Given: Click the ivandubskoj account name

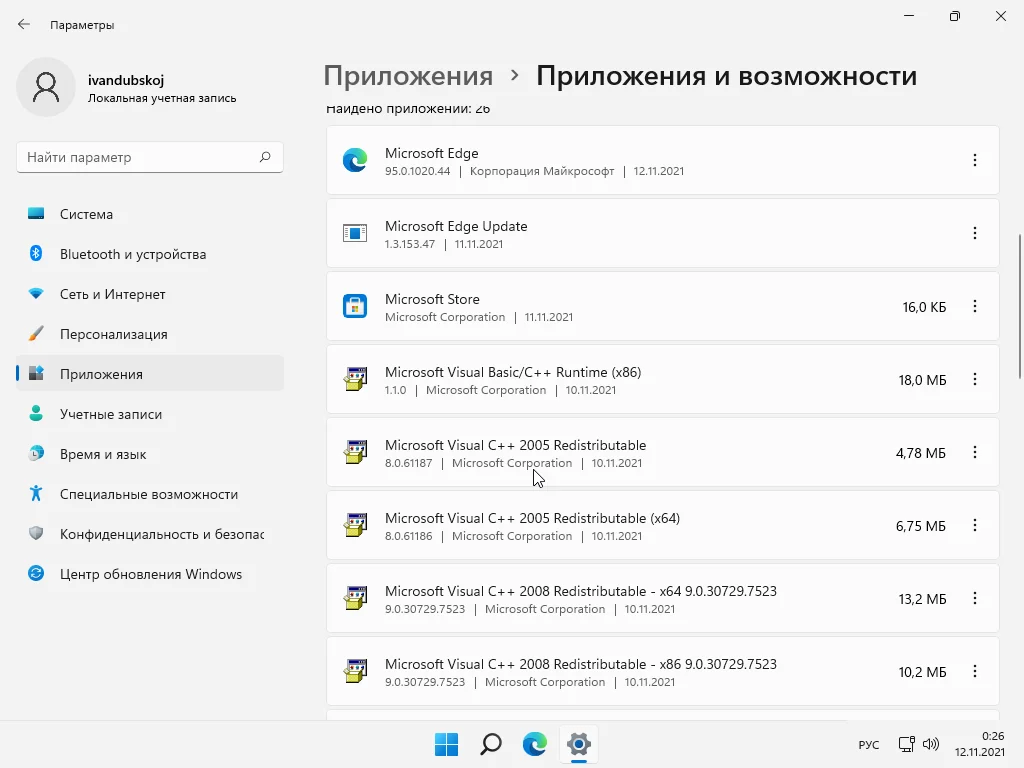Looking at the screenshot, I should tap(126, 80).
